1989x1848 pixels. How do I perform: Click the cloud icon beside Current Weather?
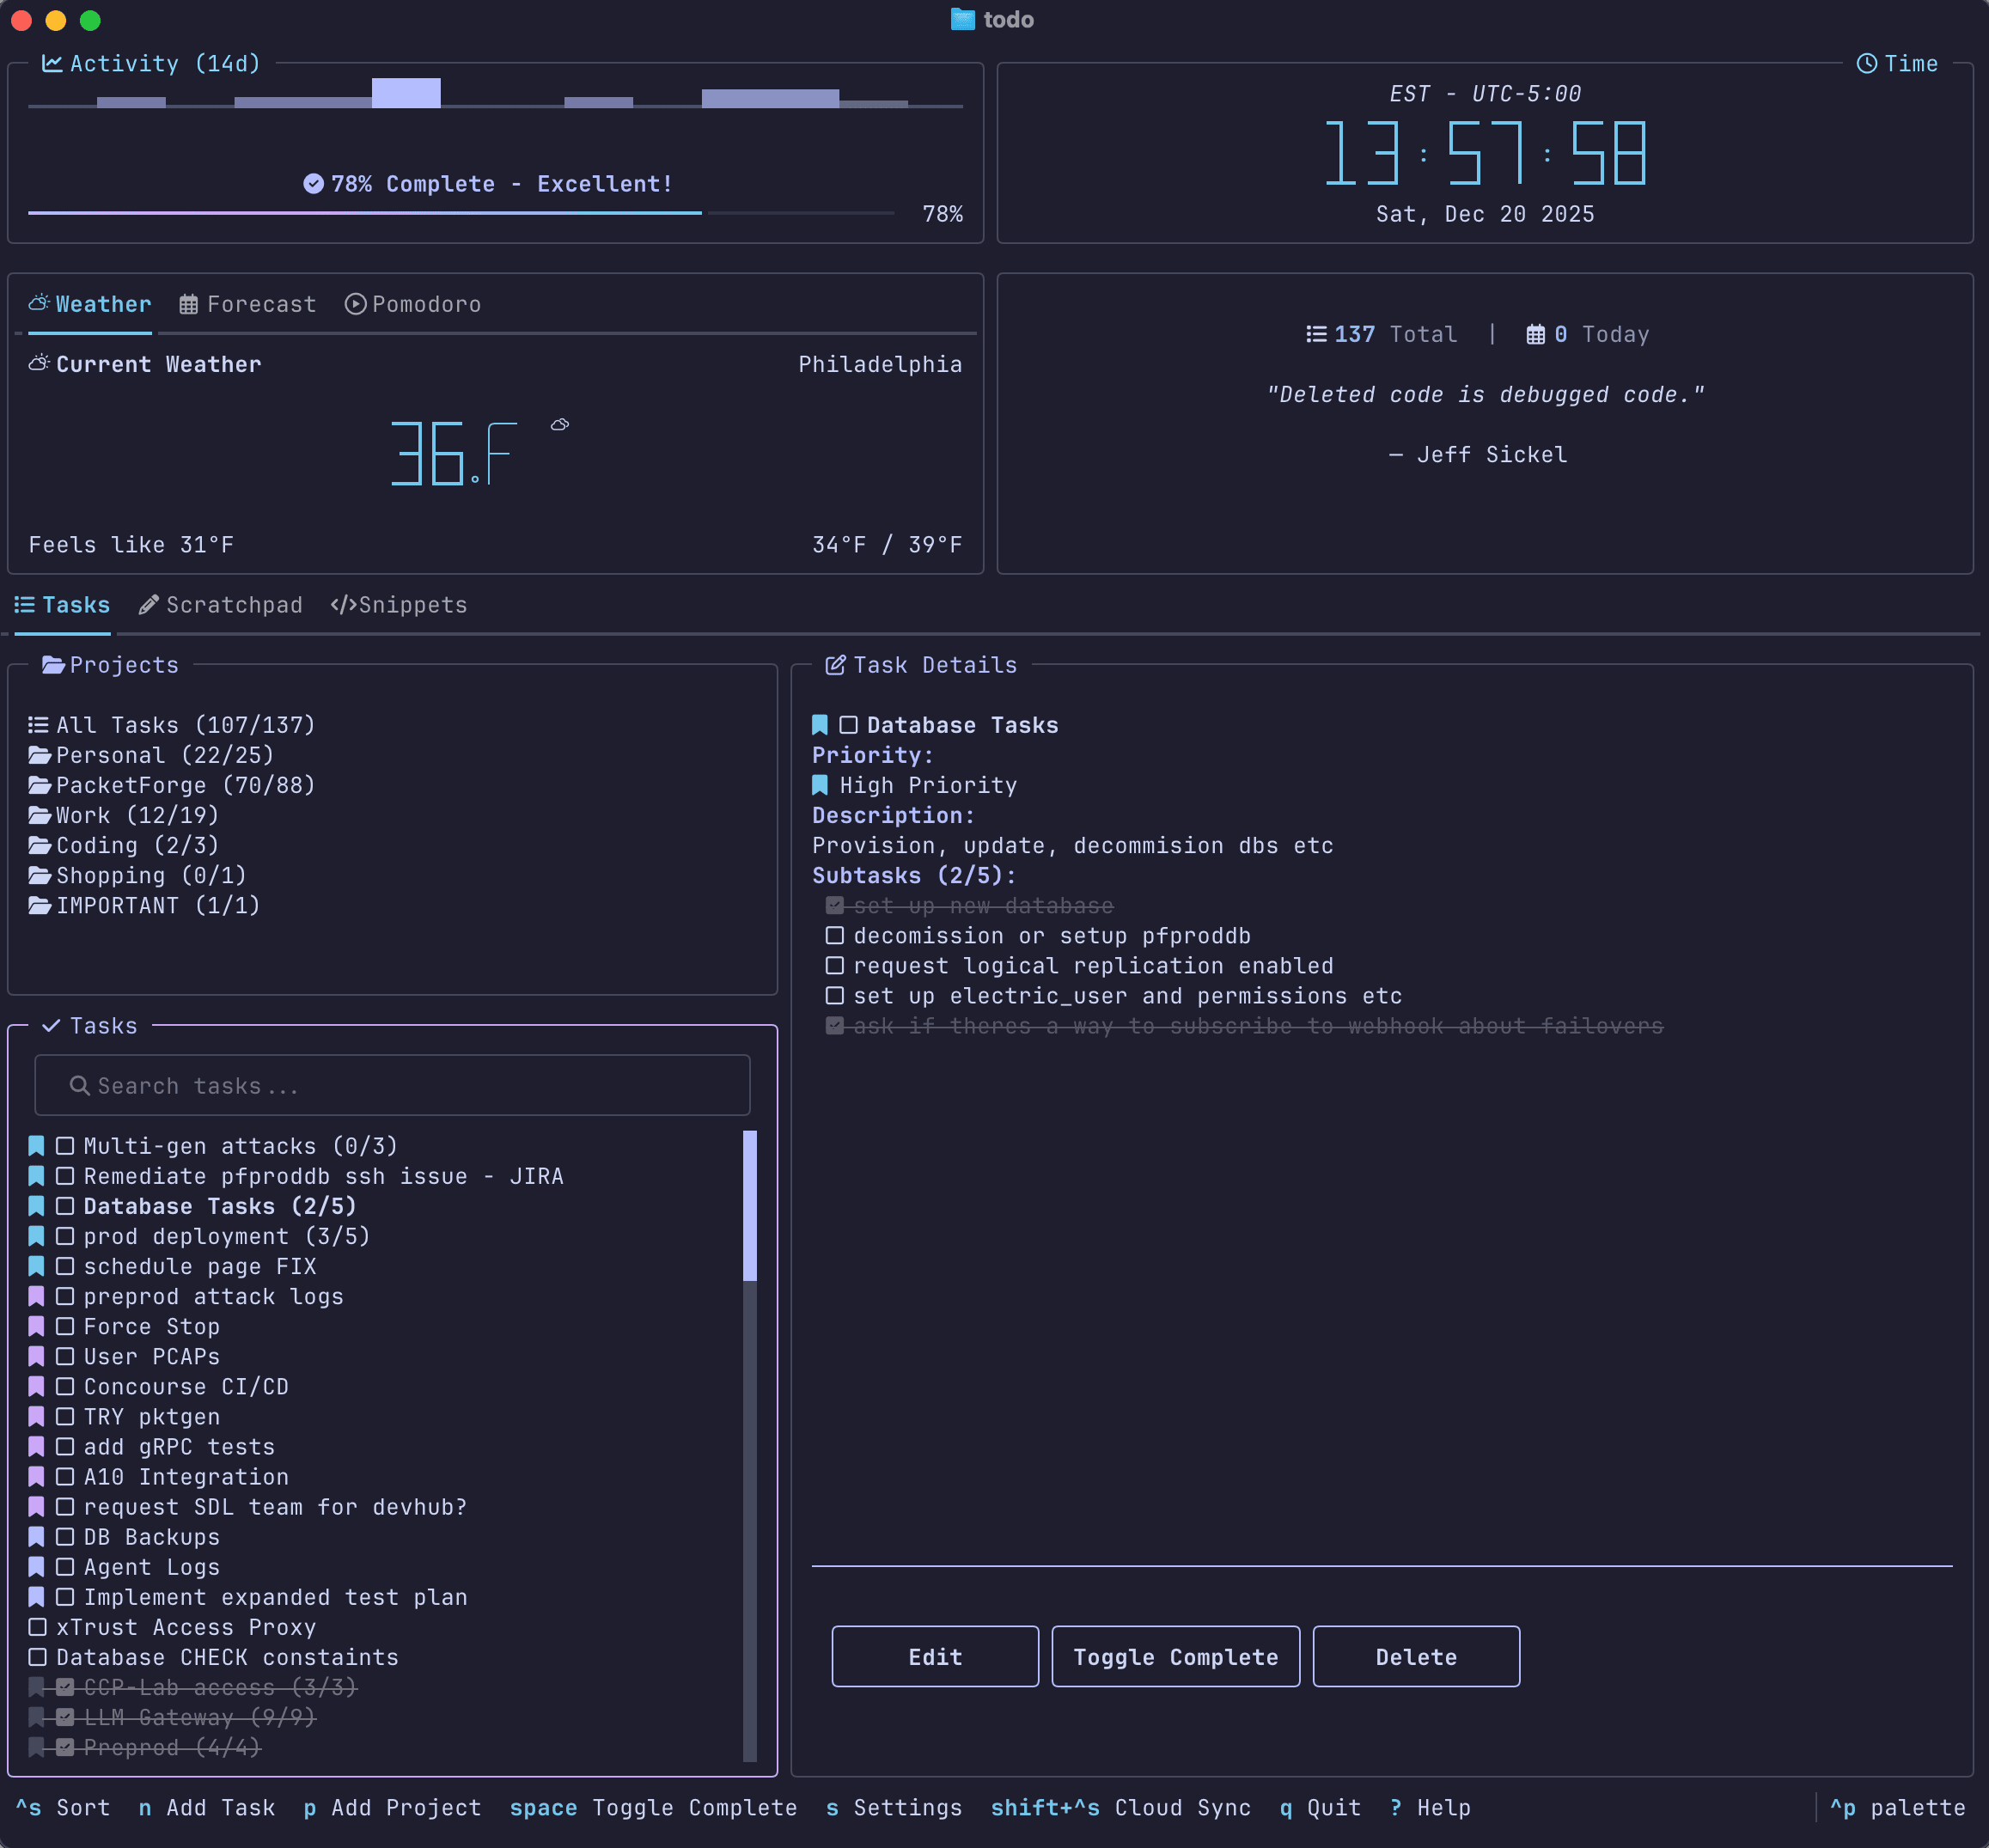coord(38,362)
